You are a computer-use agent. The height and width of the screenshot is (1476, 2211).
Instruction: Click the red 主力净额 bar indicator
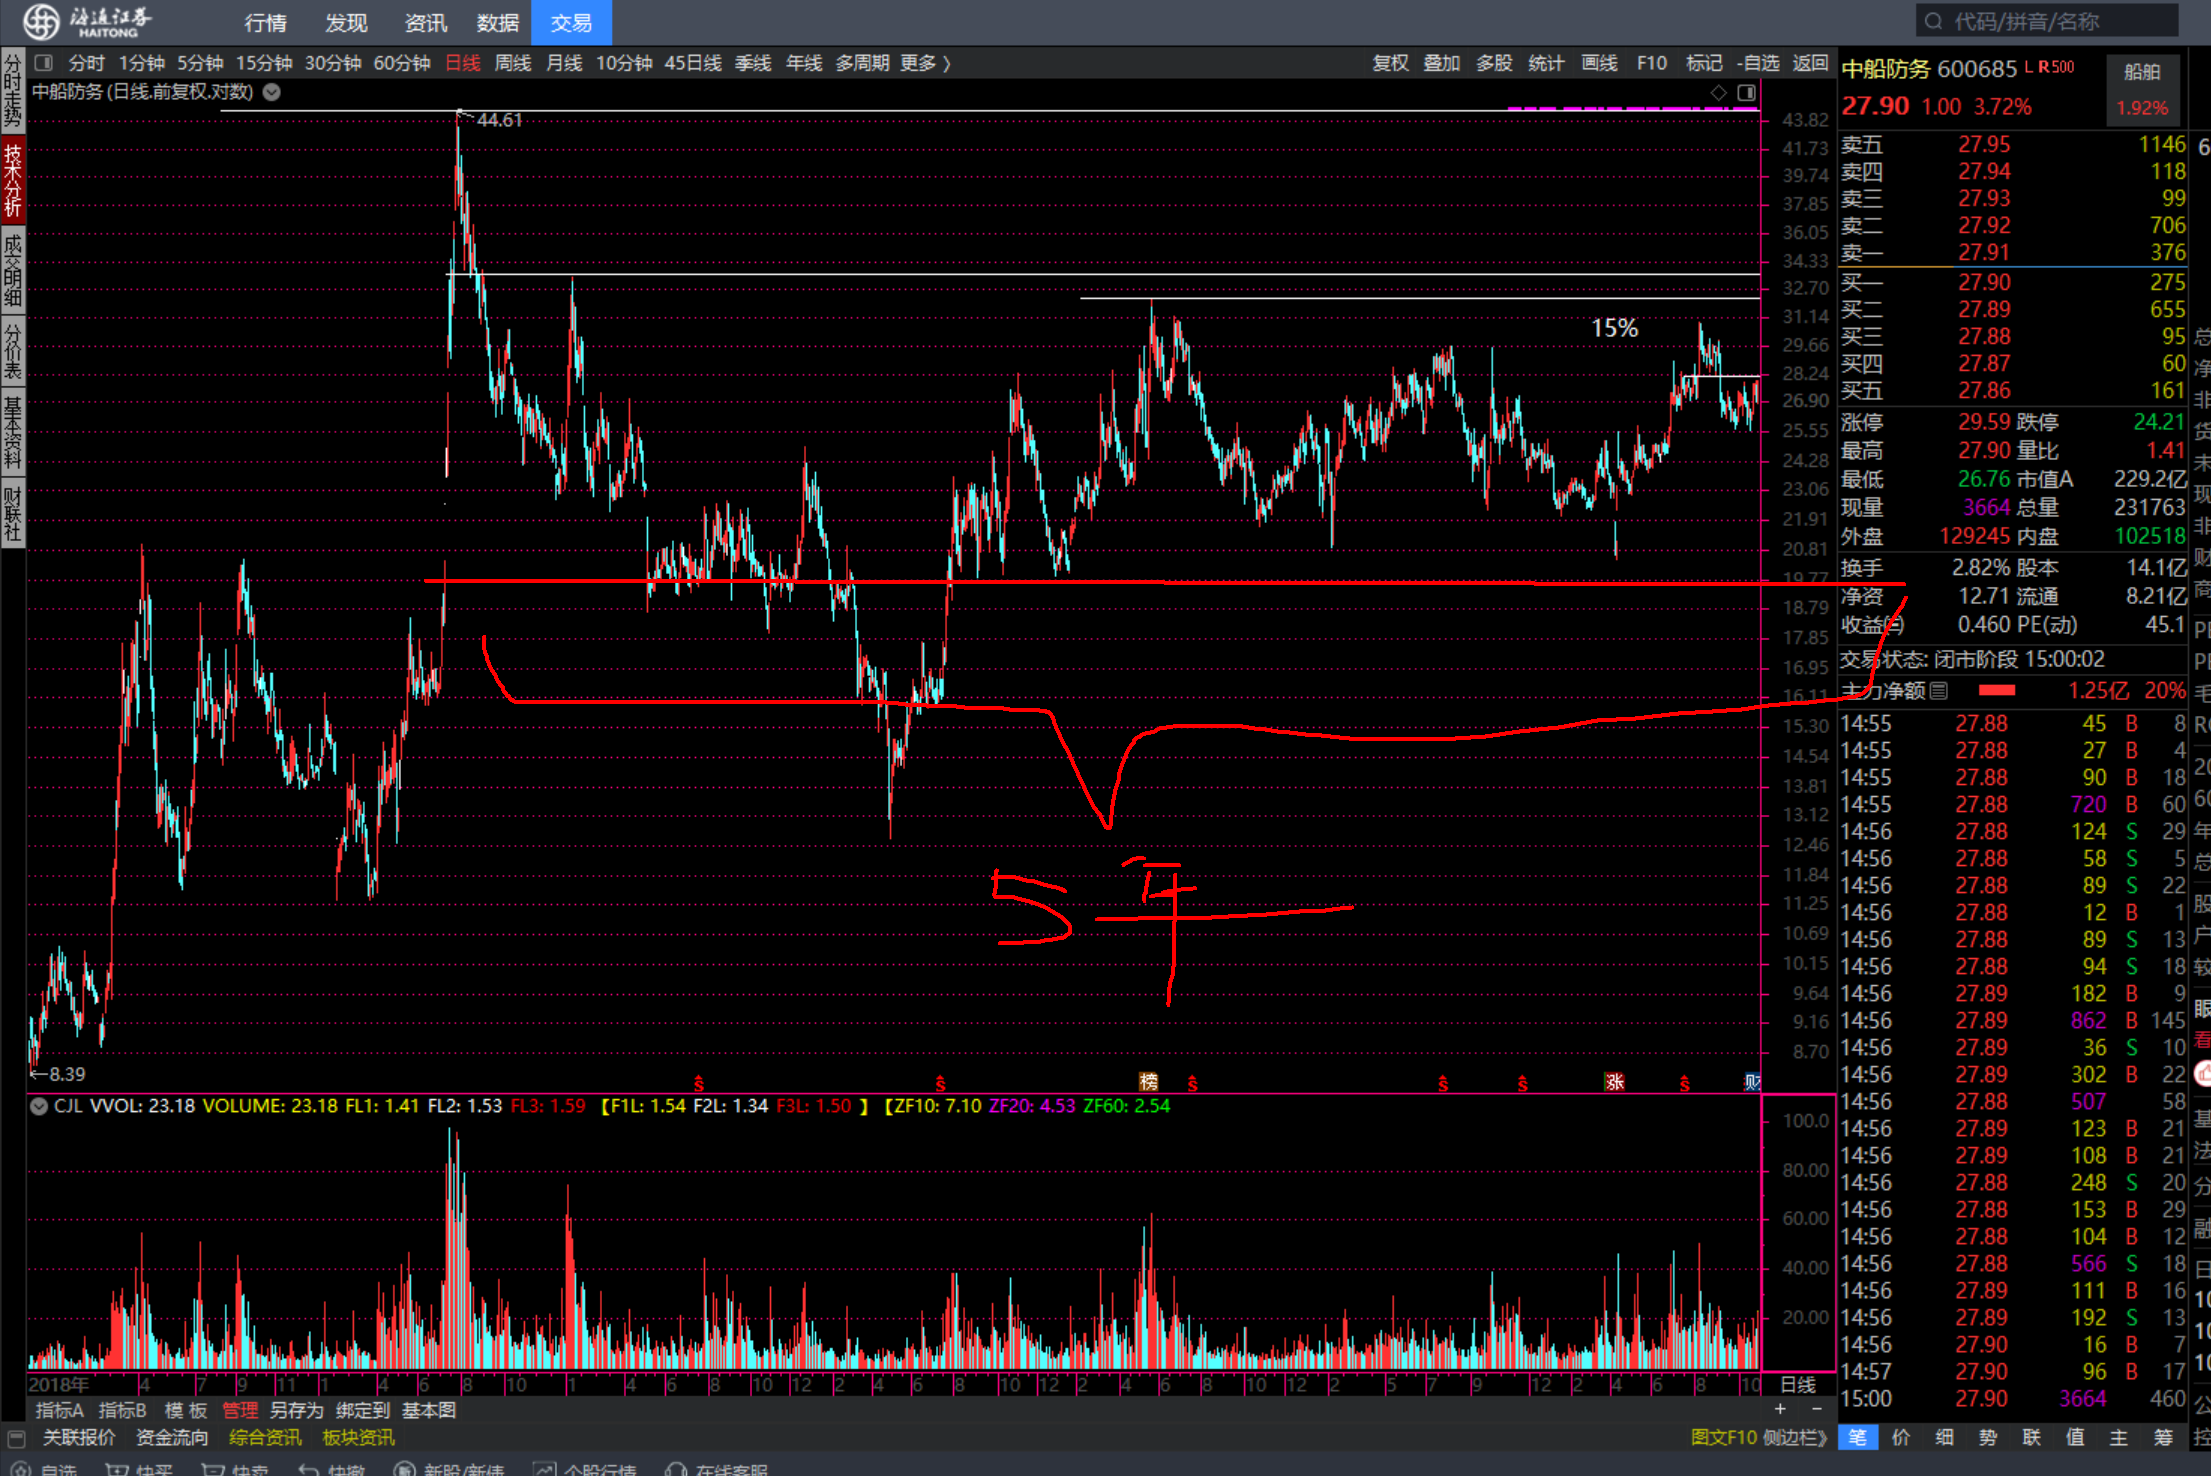click(1996, 690)
